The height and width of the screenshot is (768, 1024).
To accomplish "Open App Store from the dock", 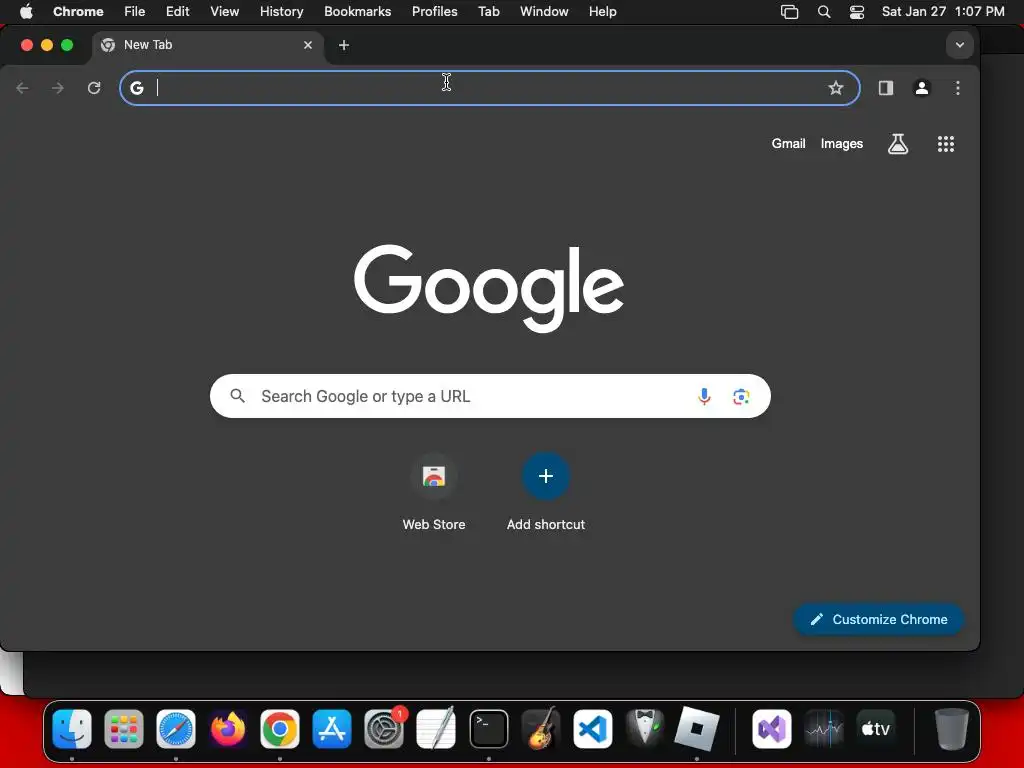I will [x=332, y=729].
